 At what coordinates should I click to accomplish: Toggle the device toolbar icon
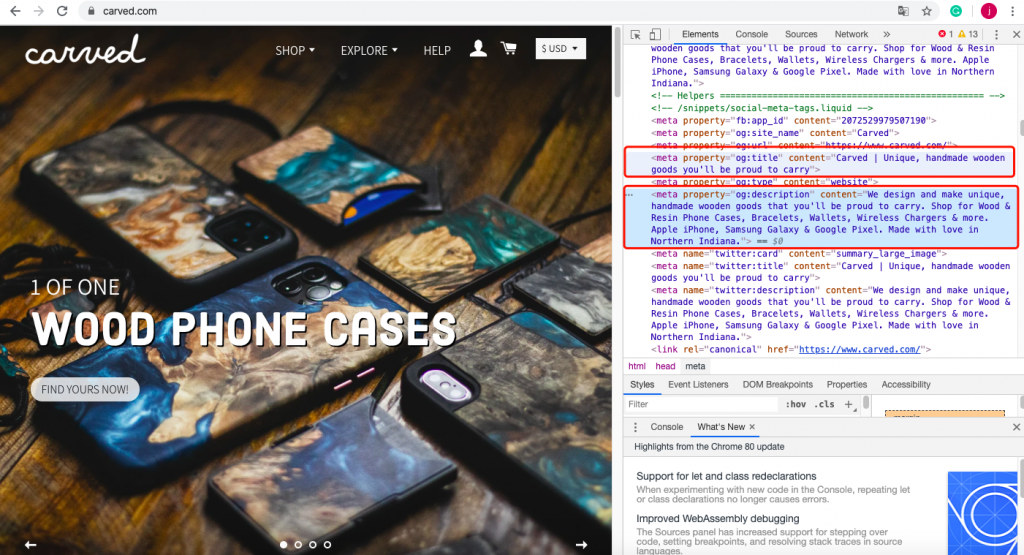(x=655, y=35)
